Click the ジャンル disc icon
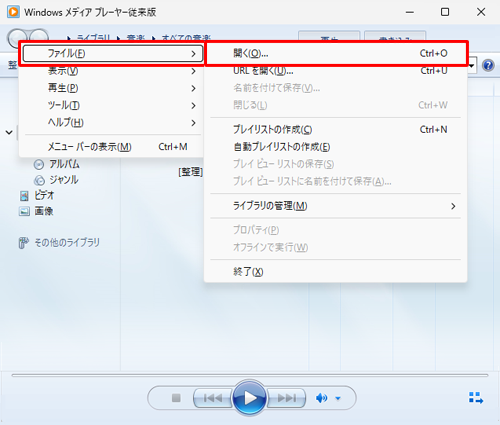The image size is (500, 425). (x=39, y=180)
